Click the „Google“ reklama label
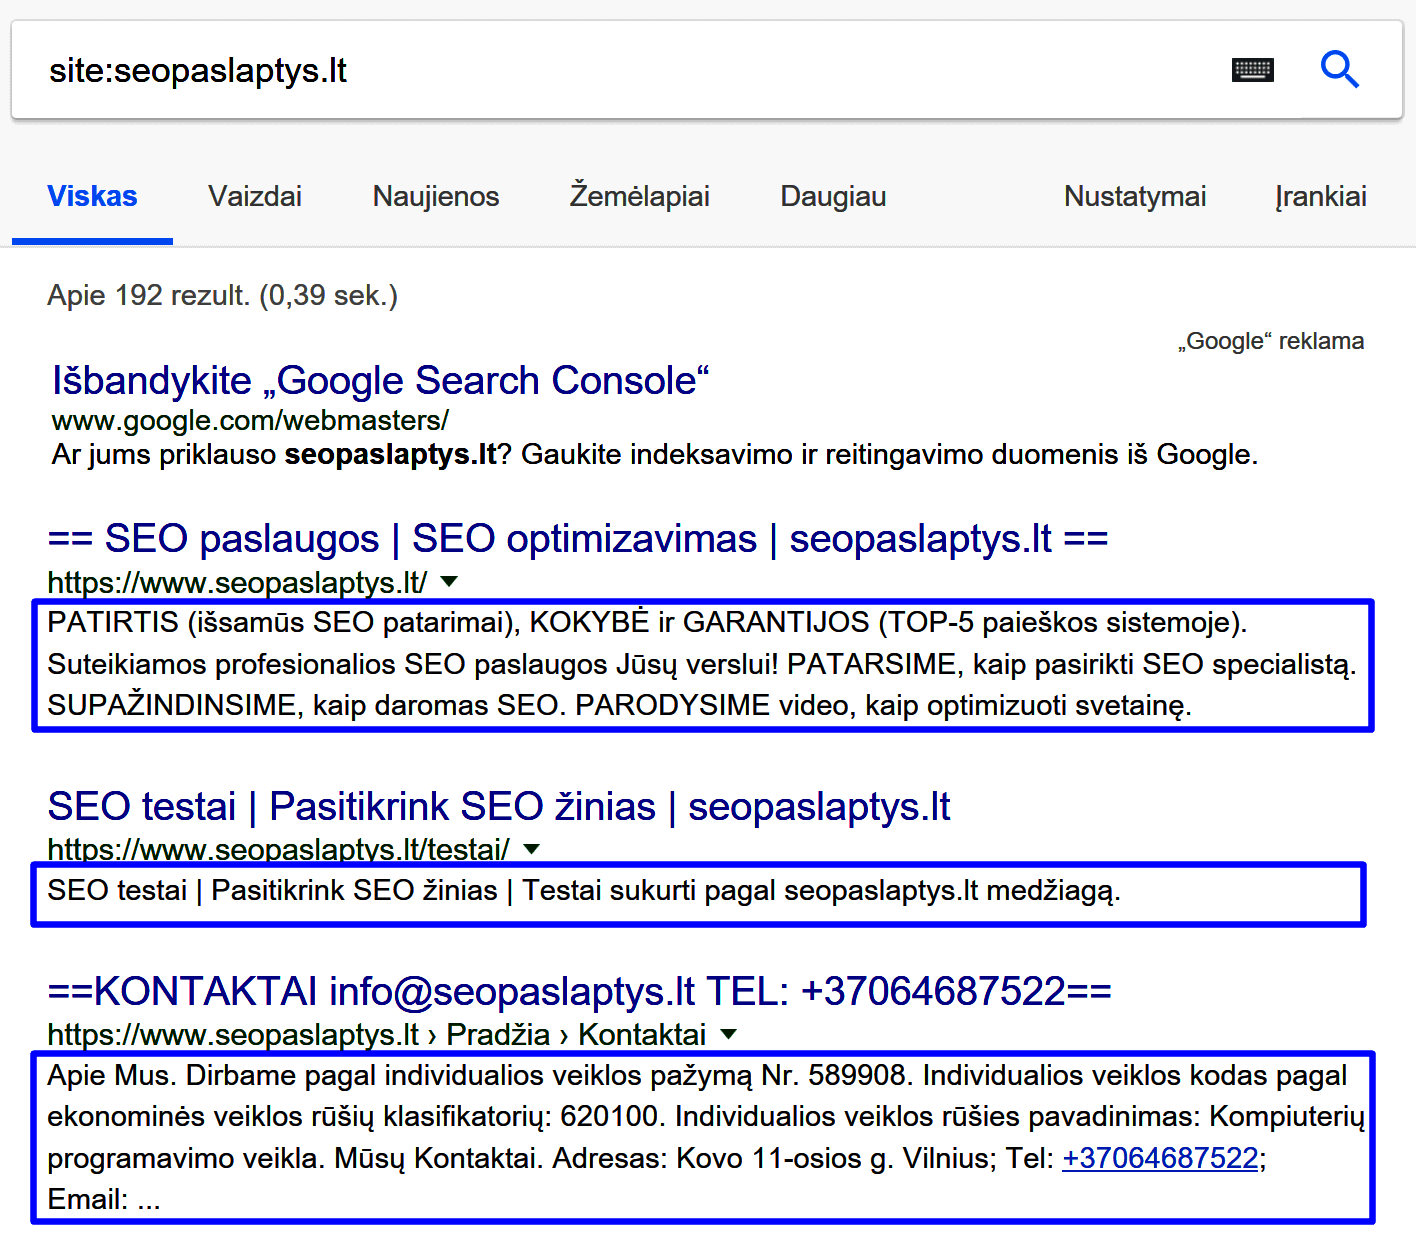 pos(1270,341)
